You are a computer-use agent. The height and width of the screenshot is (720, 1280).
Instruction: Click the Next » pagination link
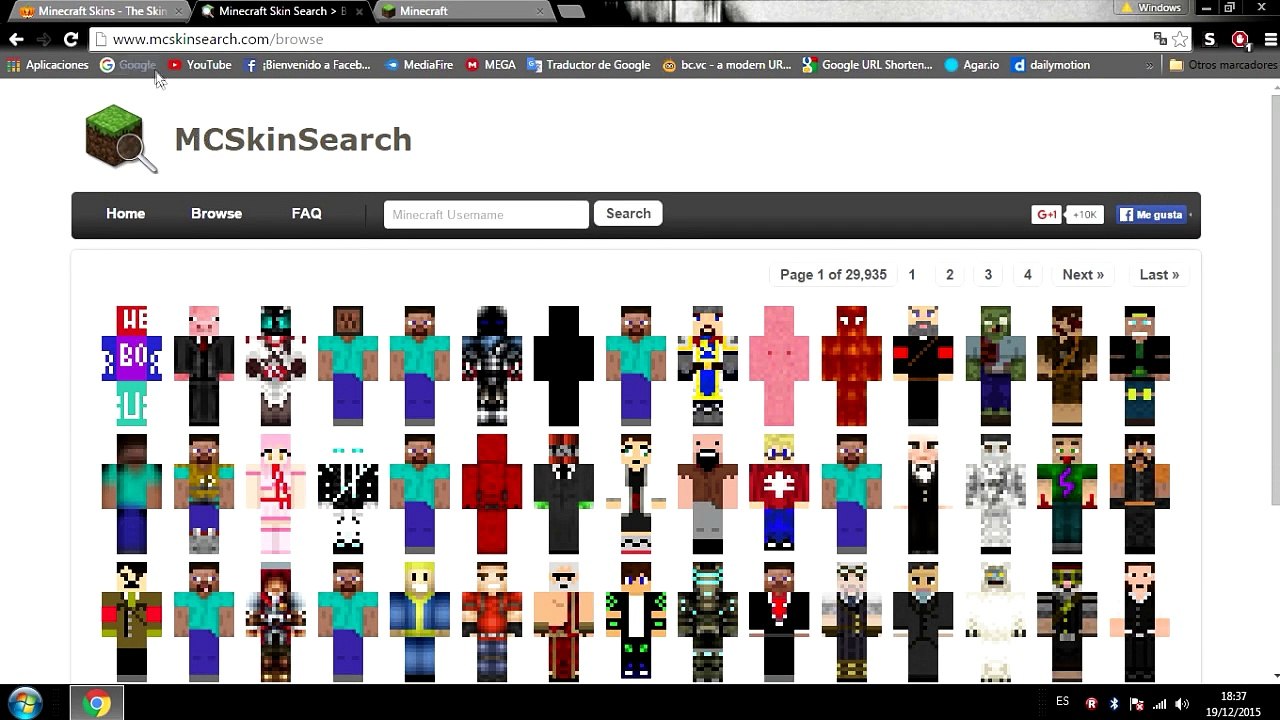point(1083,275)
